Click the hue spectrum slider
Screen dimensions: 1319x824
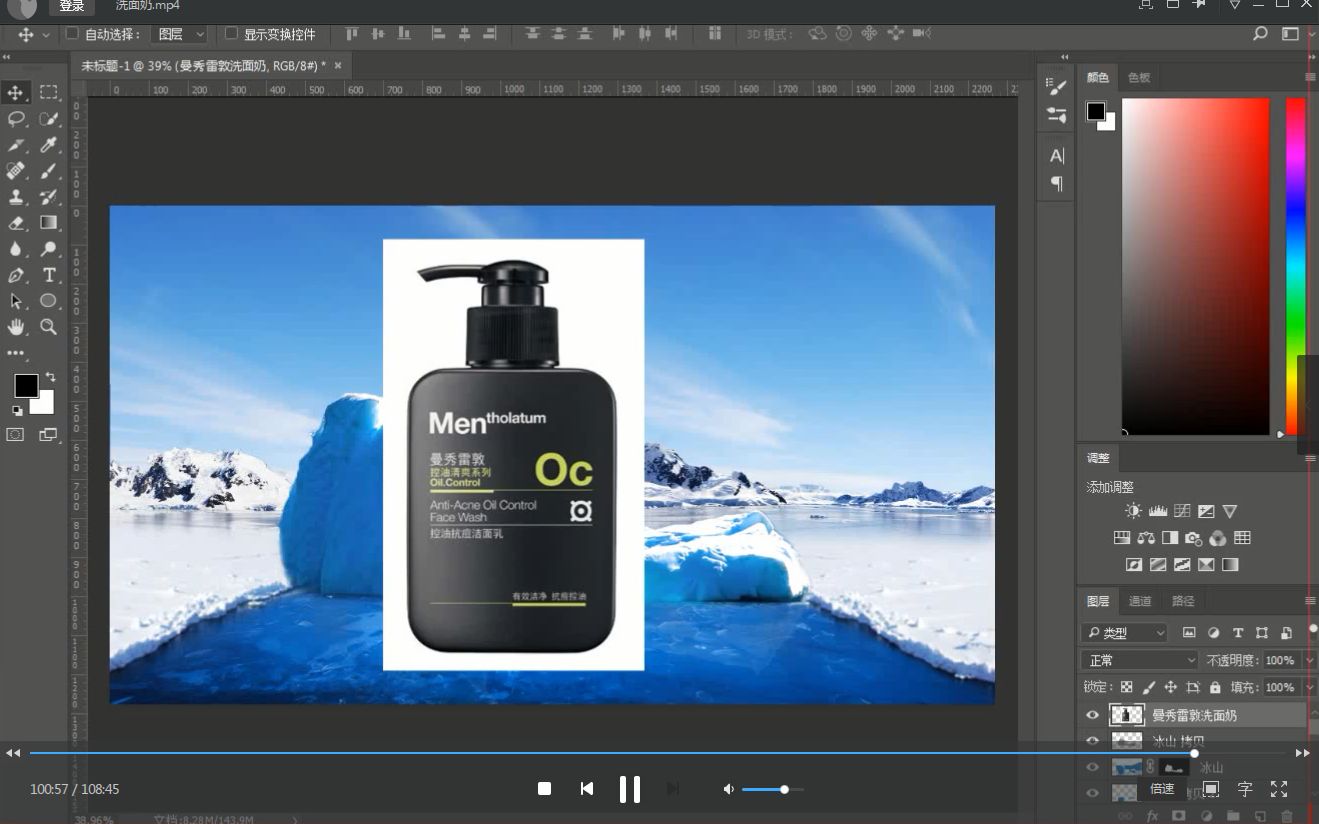pos(1295,266)
